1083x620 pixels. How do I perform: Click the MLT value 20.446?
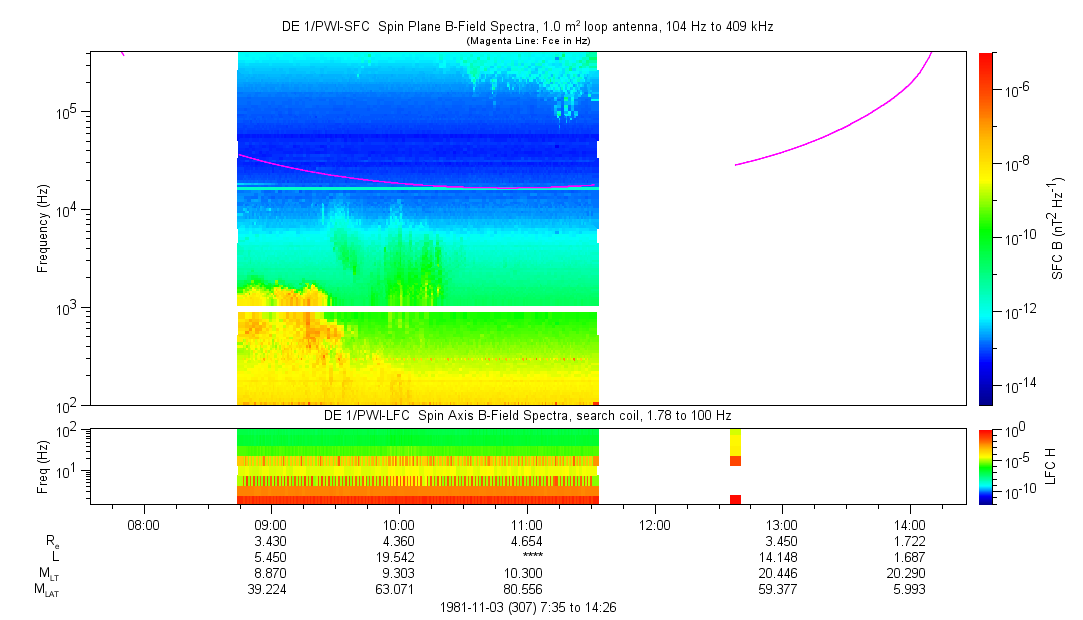[781, 574]
